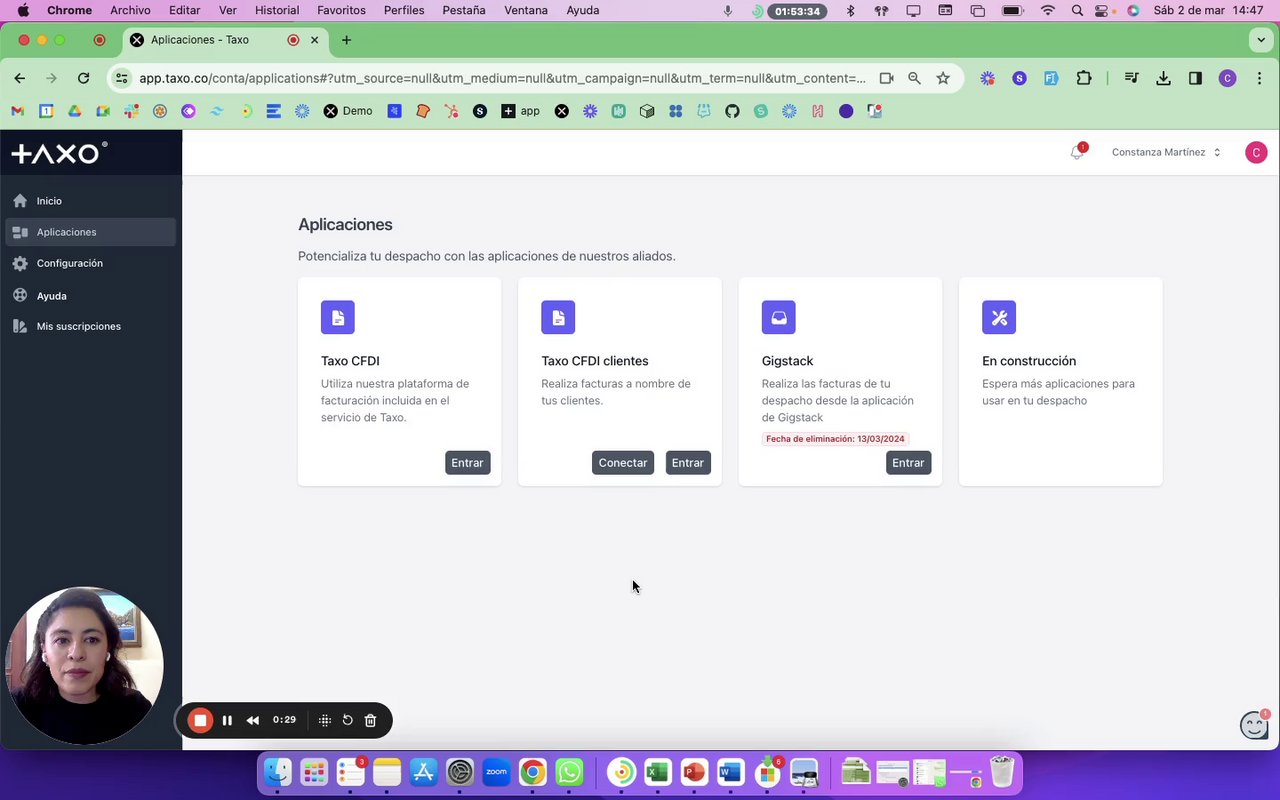The image size is (1280, 800).
Task: Click the address bar URL
Action: point(502,78)
